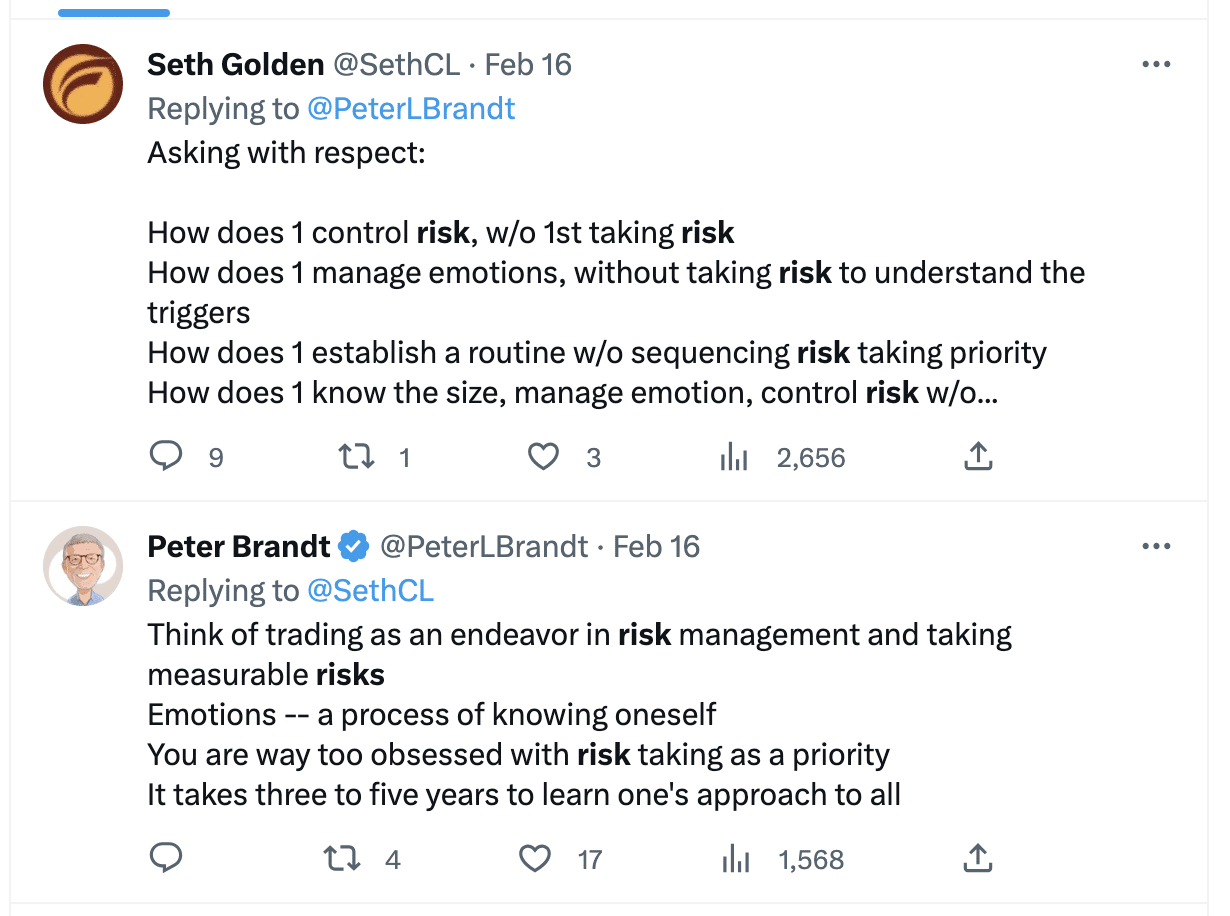Share Peter Brandt's tweet
This screenshot has width=1230, height=916.
[977, 859]
